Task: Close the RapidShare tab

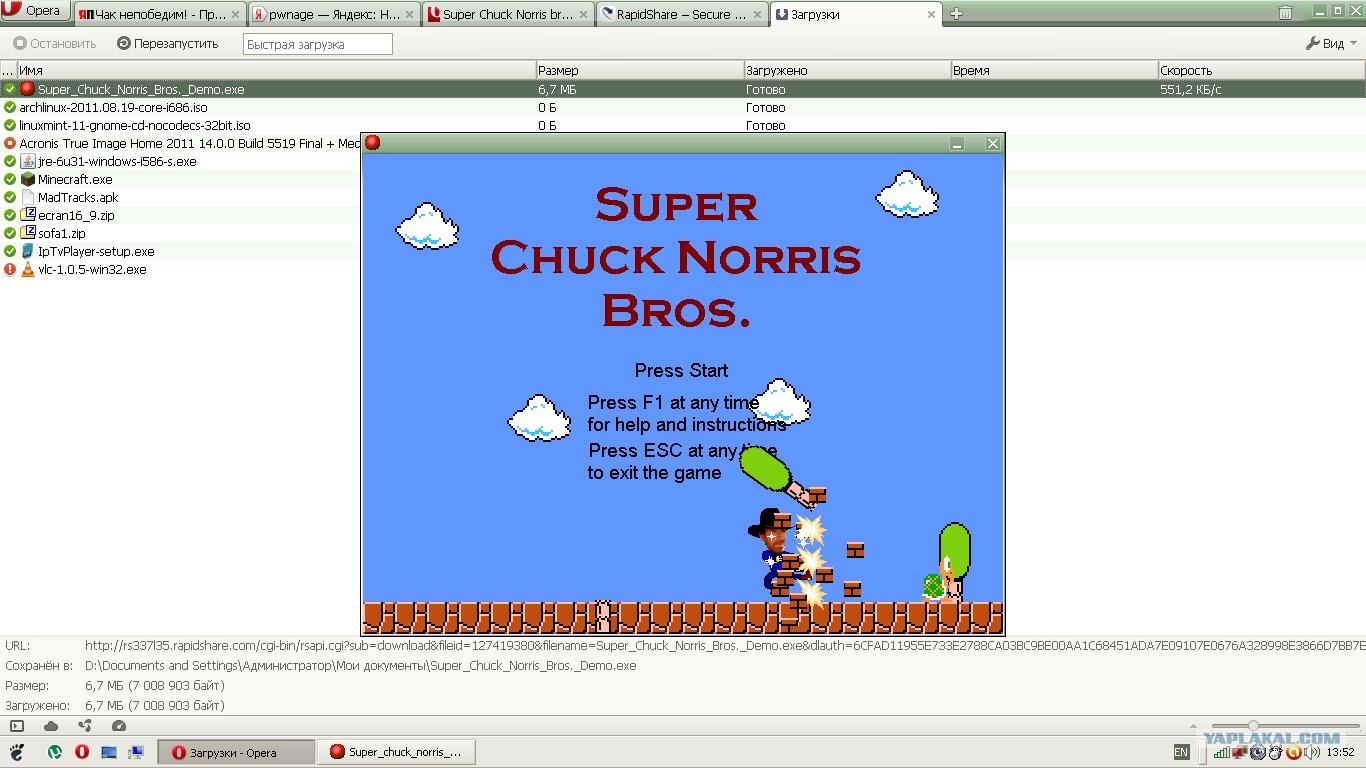Action: tap(757, 15)
